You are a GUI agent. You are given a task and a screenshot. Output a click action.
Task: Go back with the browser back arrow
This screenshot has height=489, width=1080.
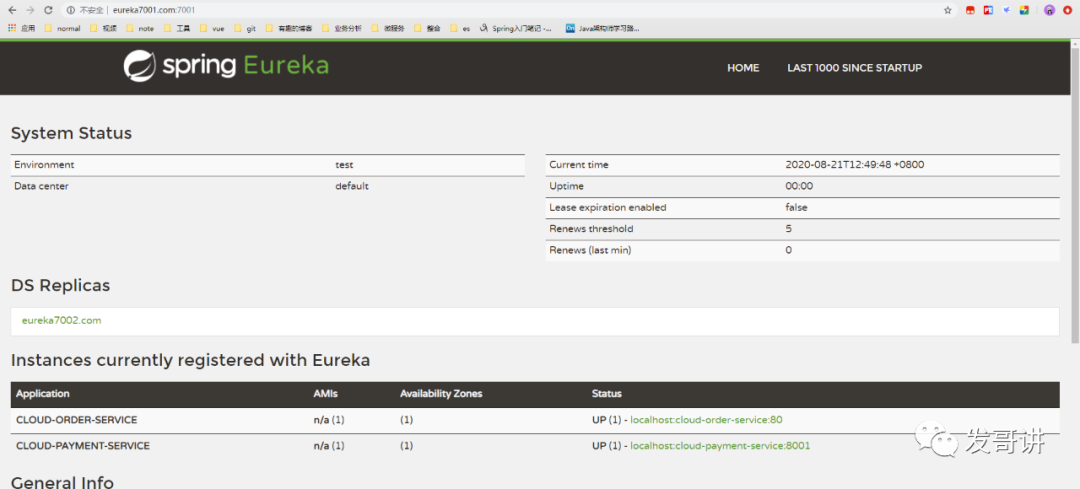(12, 10)
